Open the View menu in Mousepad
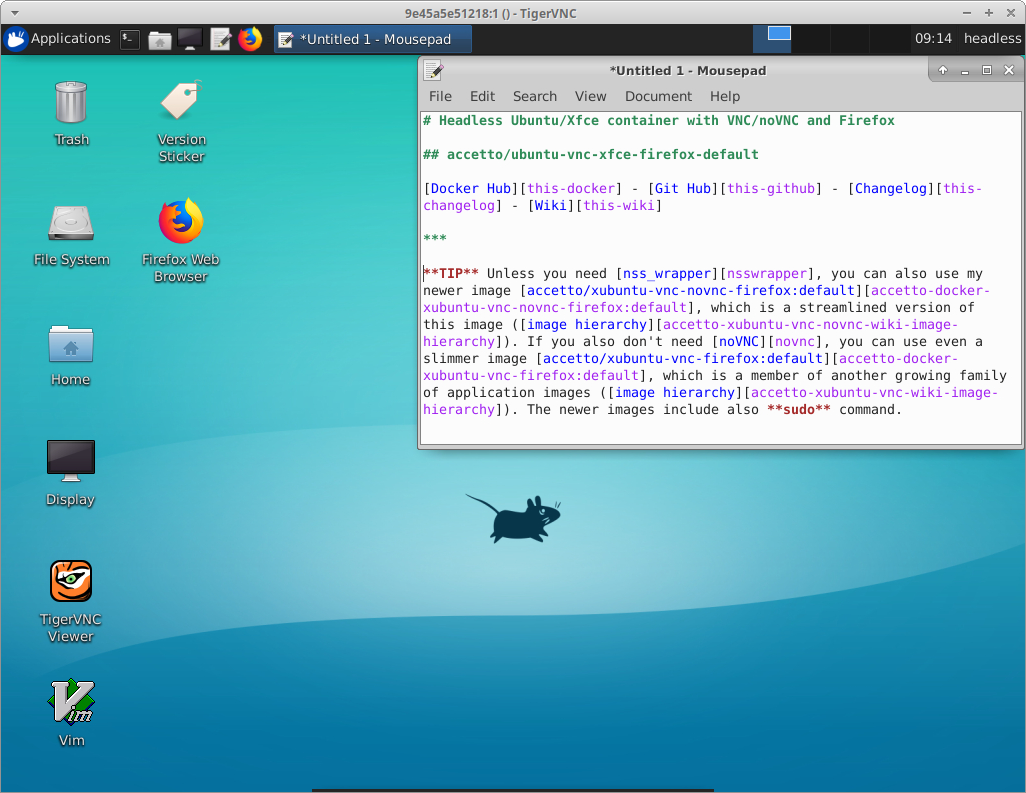 pyautogui.click(x=590, y=96)
